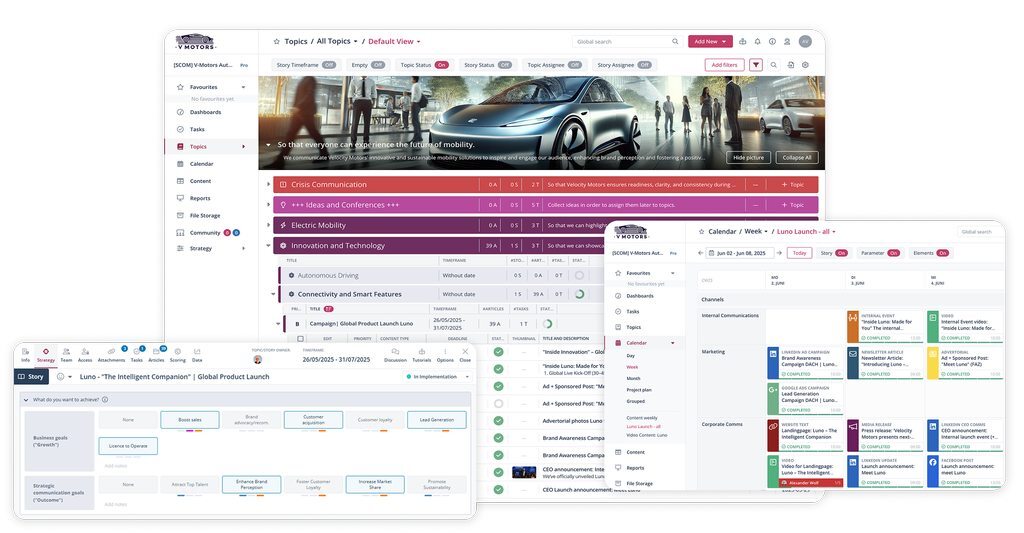The height and width of the screenshot is (533, 1024).
Task: Open the Facebook Post launch announcement card
Action: 965,472
